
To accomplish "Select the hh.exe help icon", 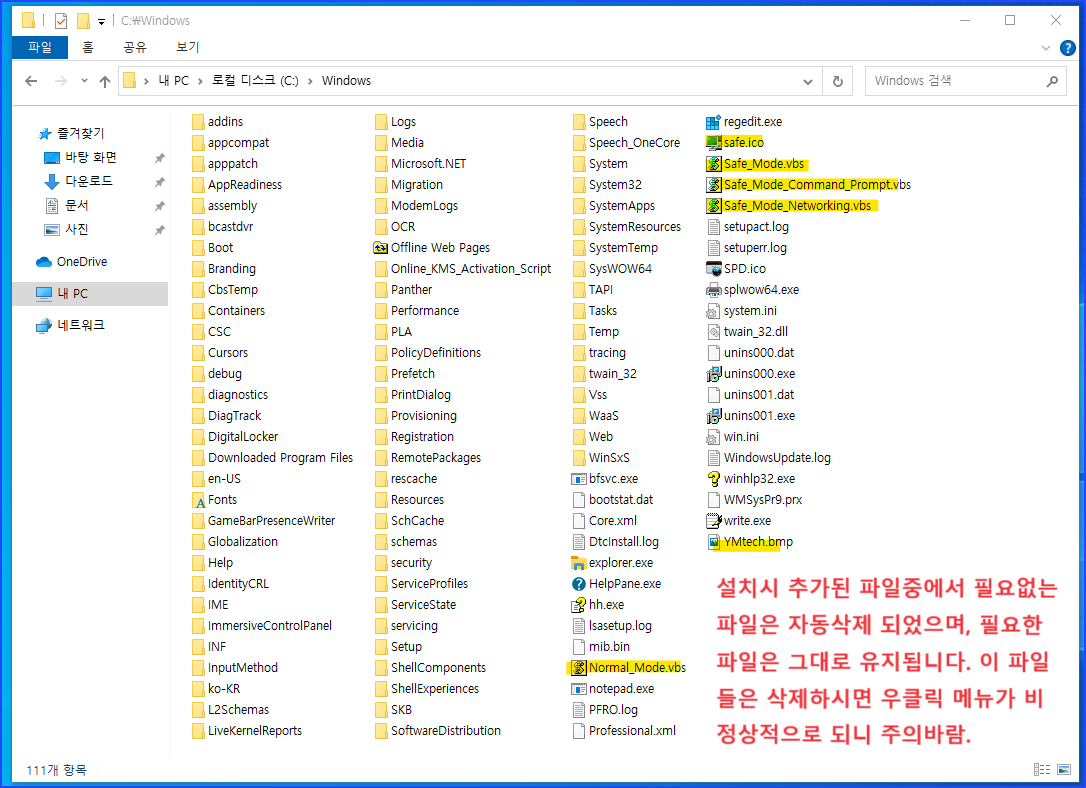I will pos(578,605).
